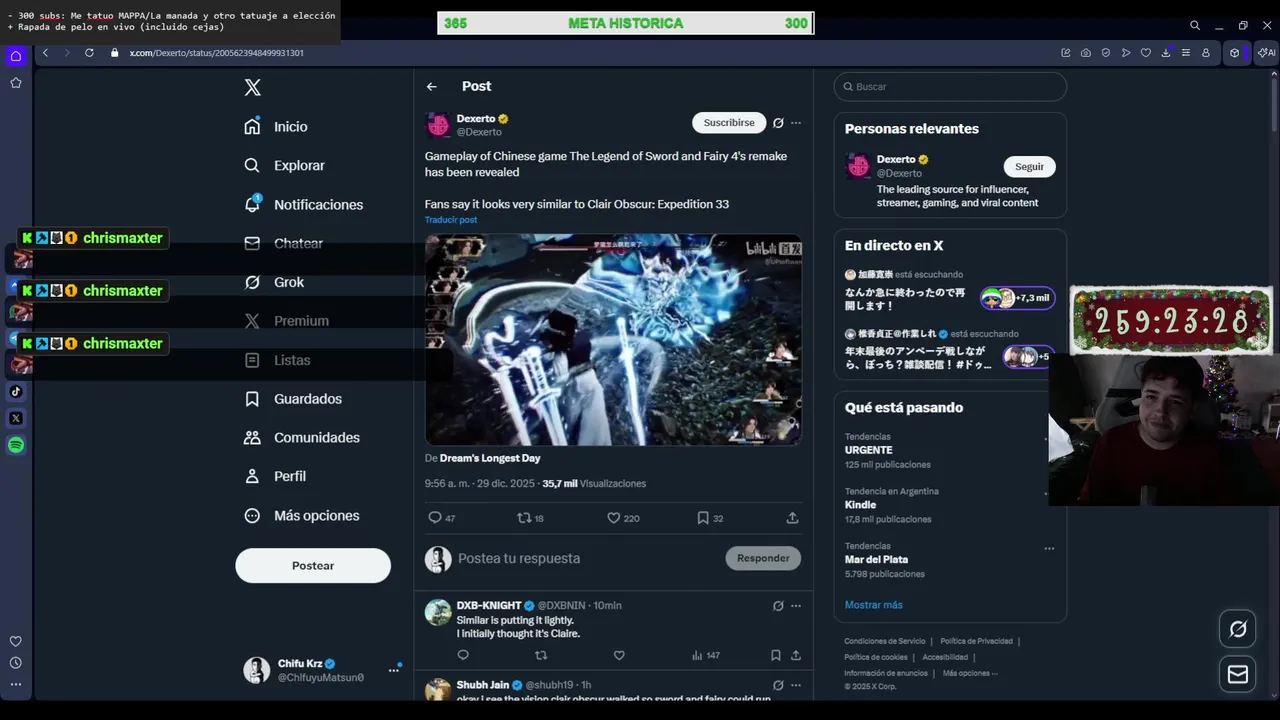Open Dream's Longest Day source link
The image size is (1280, 720).
pos(490,458)
